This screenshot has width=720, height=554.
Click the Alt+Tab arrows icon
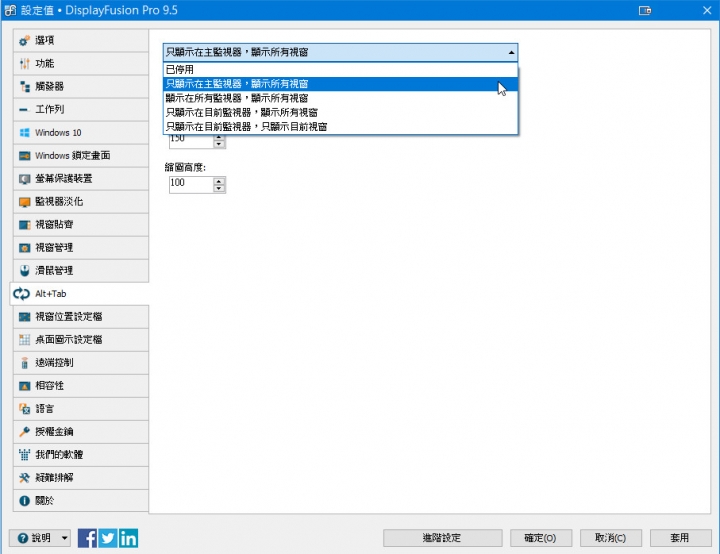pos(22,294)
